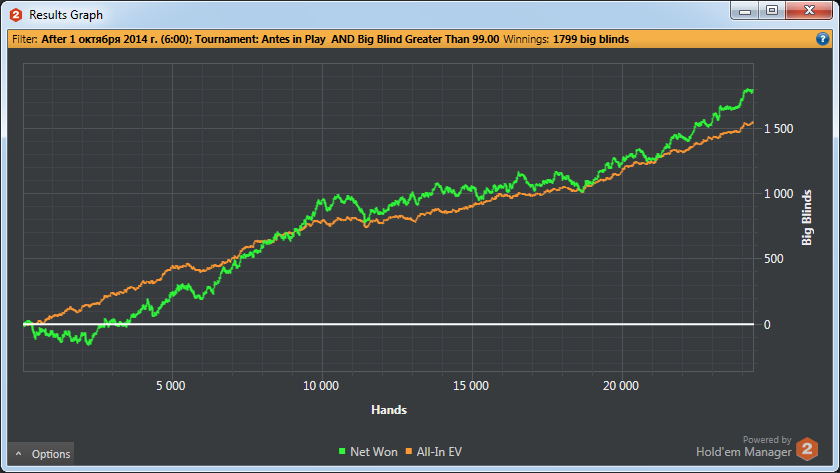Click the 10 000 hands axis tick
840x473 pixels.
(321, 385)
